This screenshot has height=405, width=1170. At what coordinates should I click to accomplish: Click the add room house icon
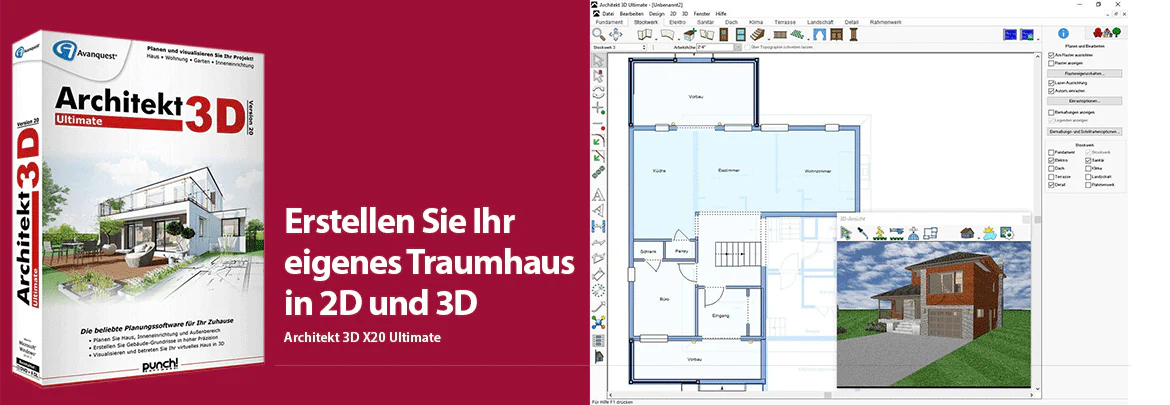coord(690,34)
